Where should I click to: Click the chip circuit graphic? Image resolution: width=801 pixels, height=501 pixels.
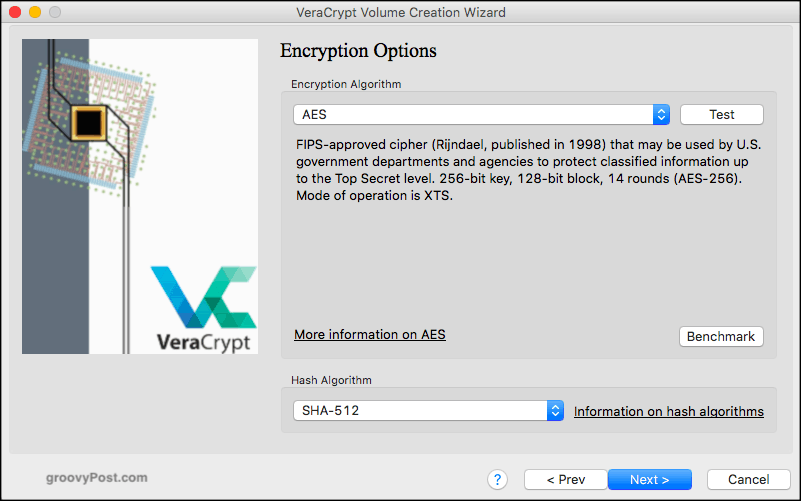(89, 123)
